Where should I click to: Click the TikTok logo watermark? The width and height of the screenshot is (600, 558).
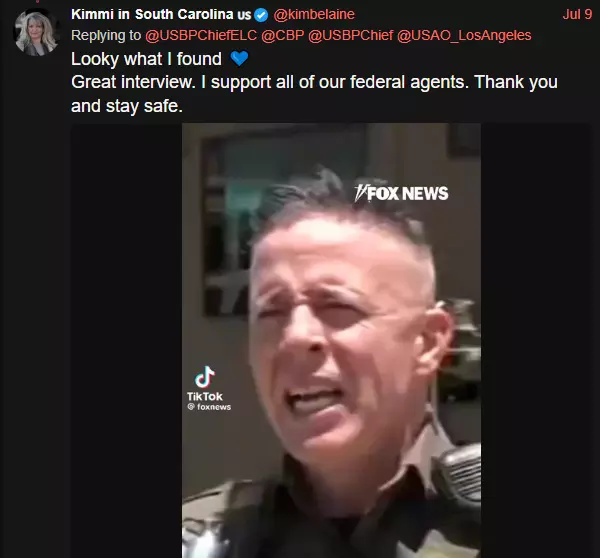(x=205, y=383)
